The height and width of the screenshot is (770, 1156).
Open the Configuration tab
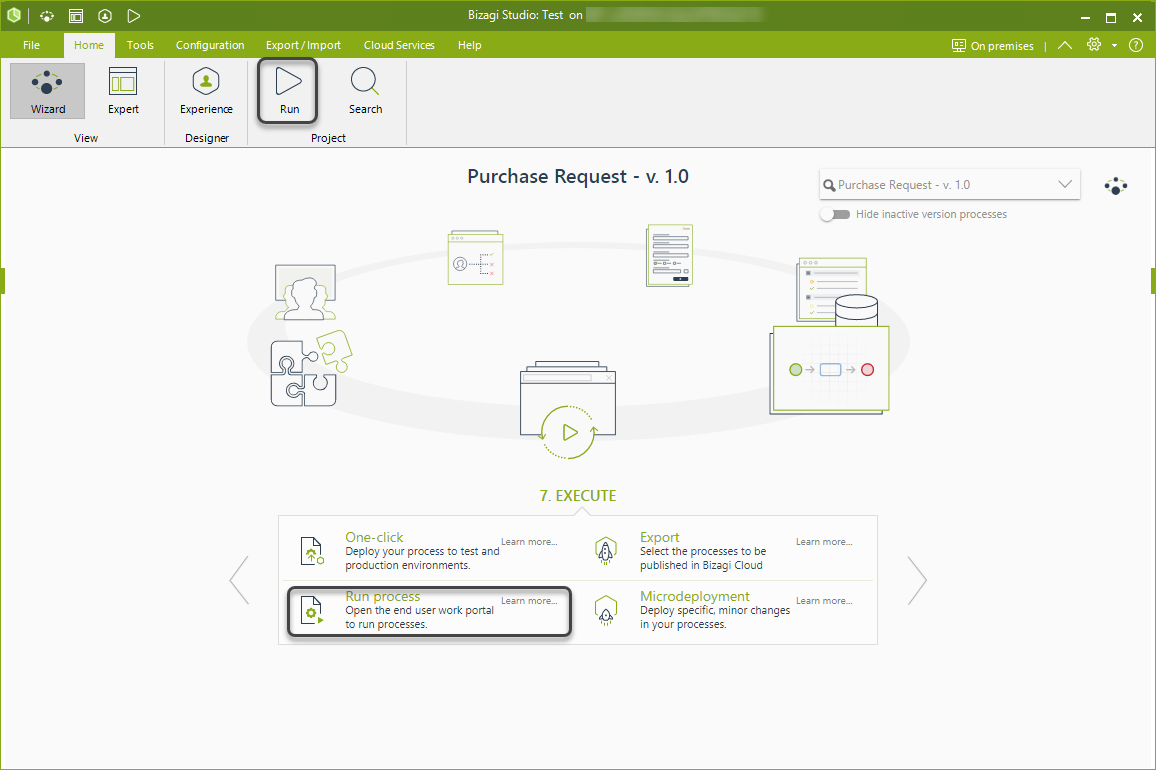[210, 45]
